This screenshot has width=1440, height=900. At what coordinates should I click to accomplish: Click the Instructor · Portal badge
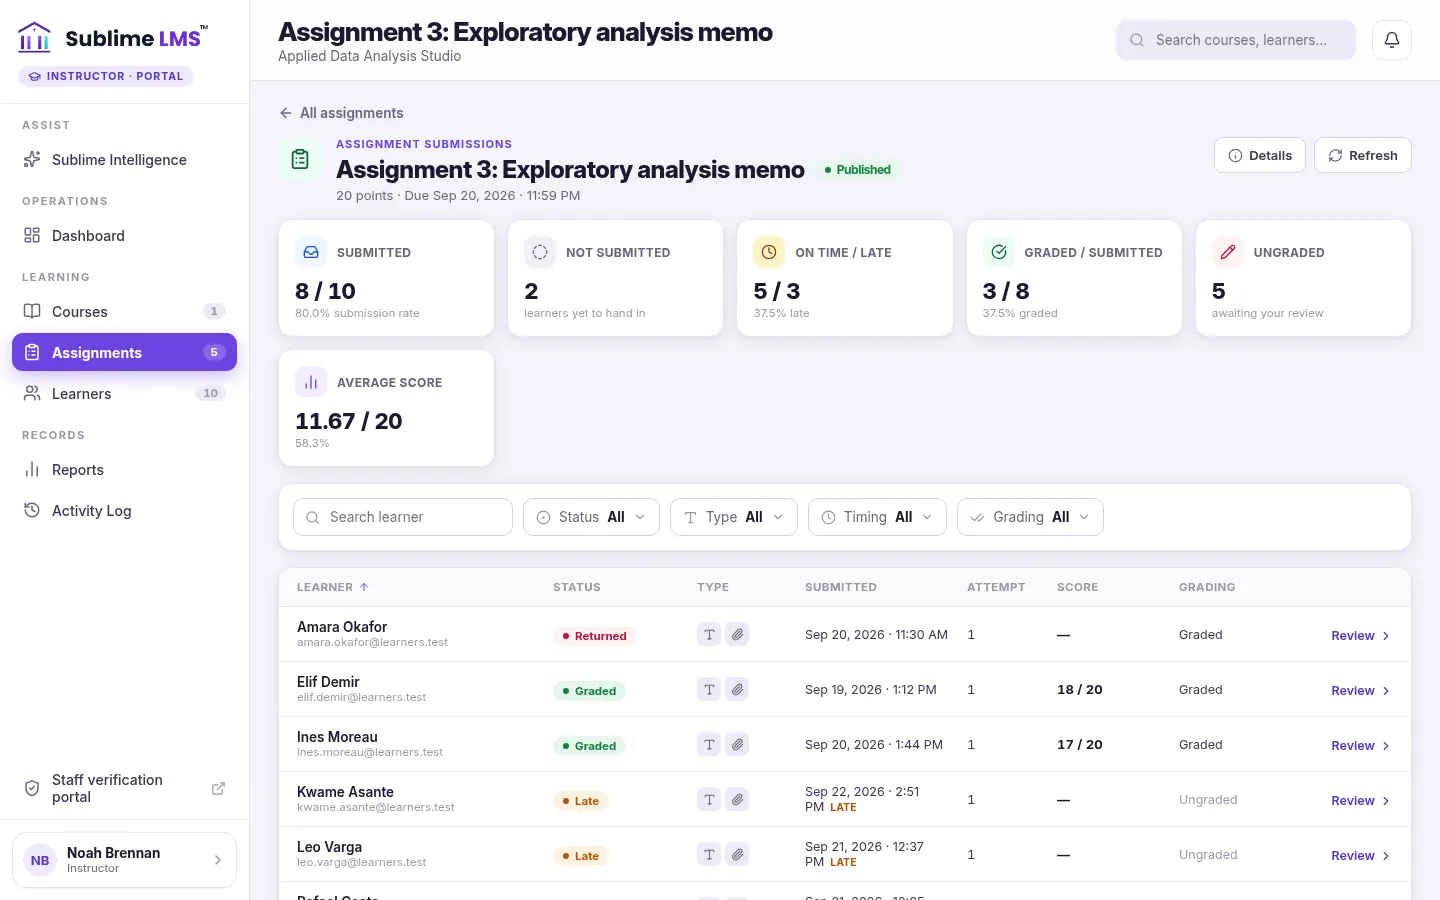click(106, 76)
